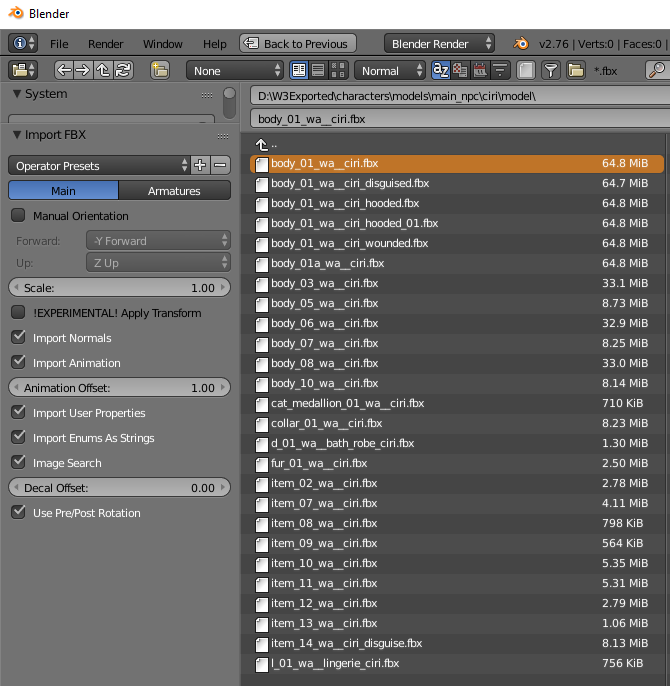Remove operator preset with minus
This screenshot has height=686, width=670.
221,165
